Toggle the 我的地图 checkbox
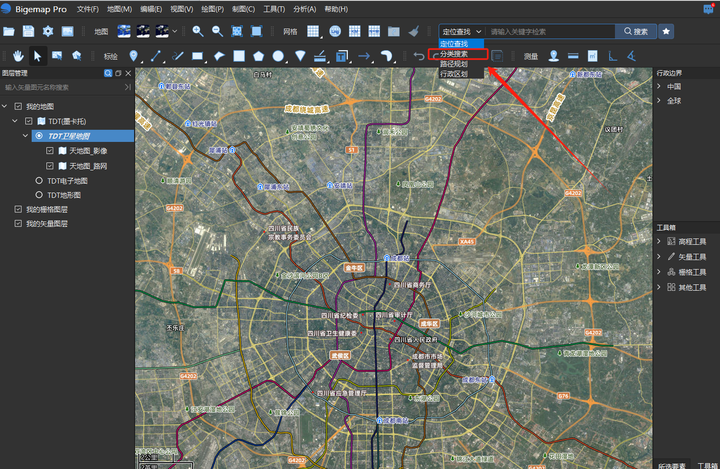The width and height of the screenshot is (720, 469). [18, 107]
